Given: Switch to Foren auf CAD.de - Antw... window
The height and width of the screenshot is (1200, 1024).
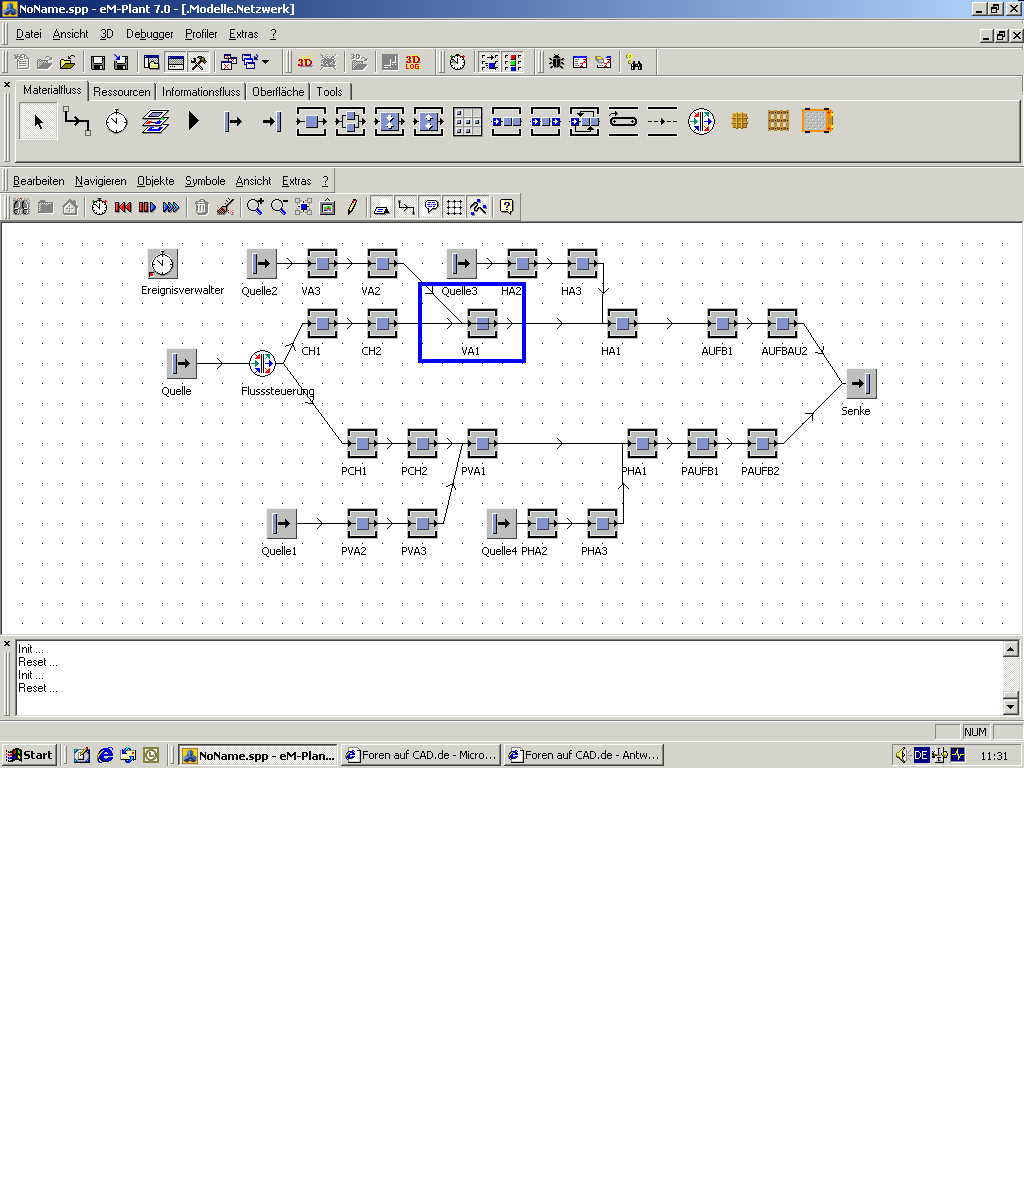Looking at the screenshot, I should 584,755.
